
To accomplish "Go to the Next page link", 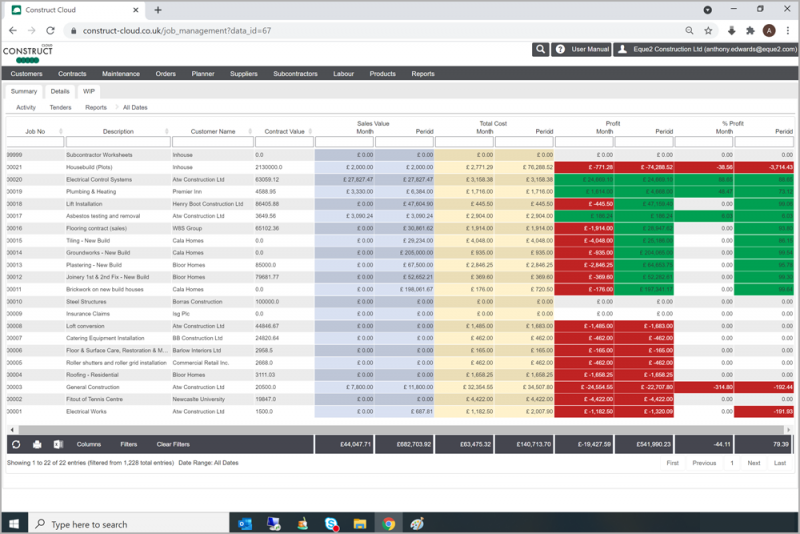I will (754, 463).
